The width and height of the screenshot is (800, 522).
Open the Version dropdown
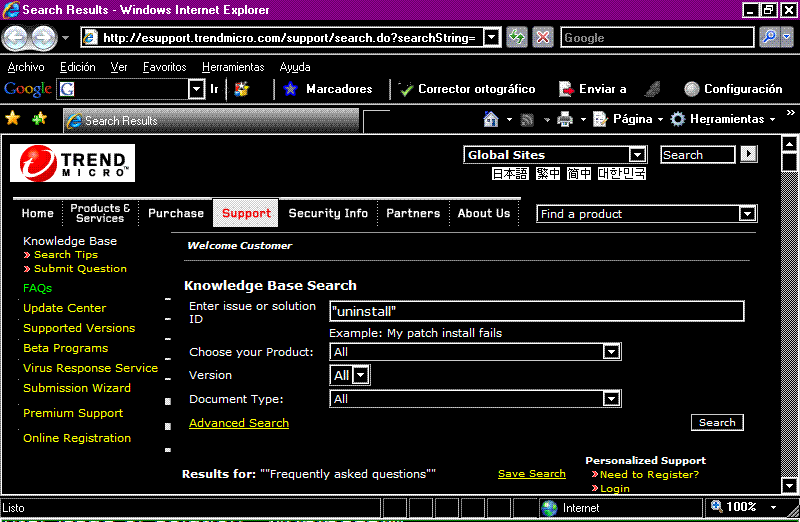[361, 375]
